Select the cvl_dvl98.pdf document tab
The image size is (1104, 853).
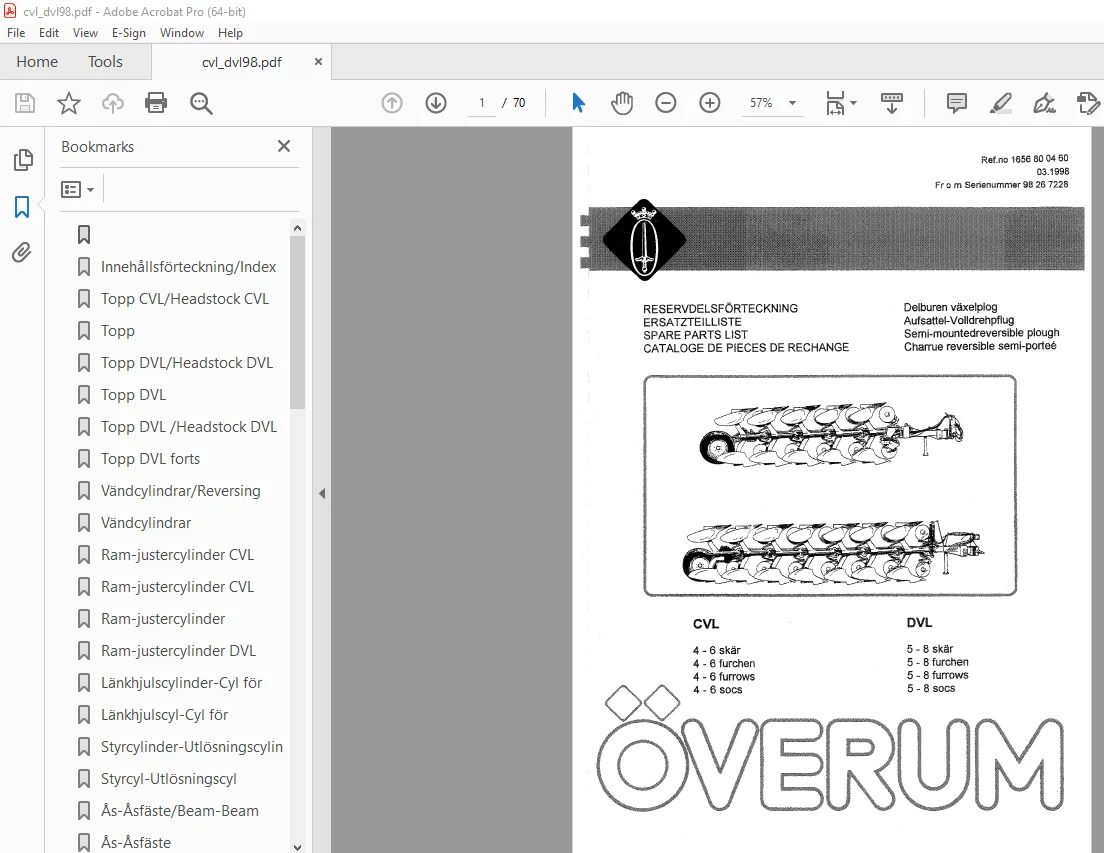point(242,62)
